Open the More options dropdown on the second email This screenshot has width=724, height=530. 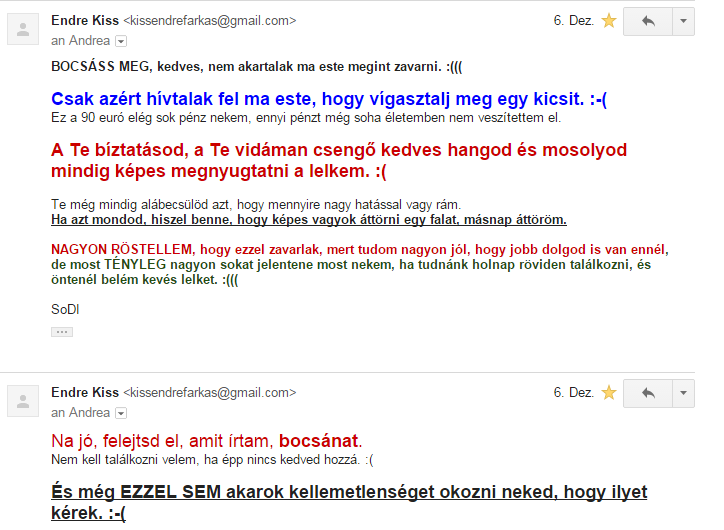pyautogui.click(x=683, y=393)
